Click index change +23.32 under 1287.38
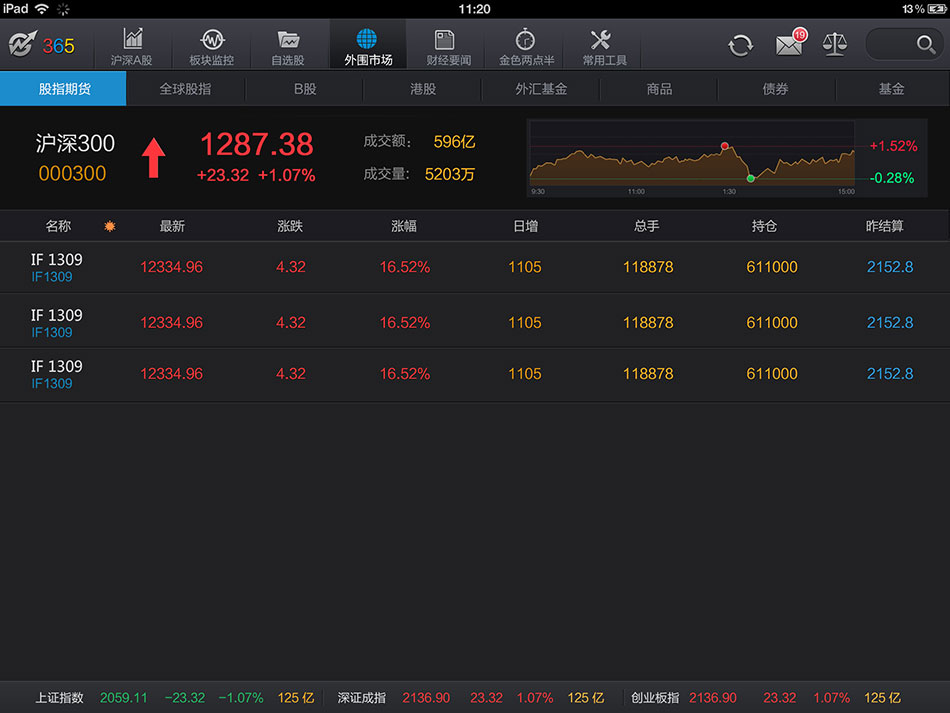The image size is (950, 713). click(x=222, y=175)
